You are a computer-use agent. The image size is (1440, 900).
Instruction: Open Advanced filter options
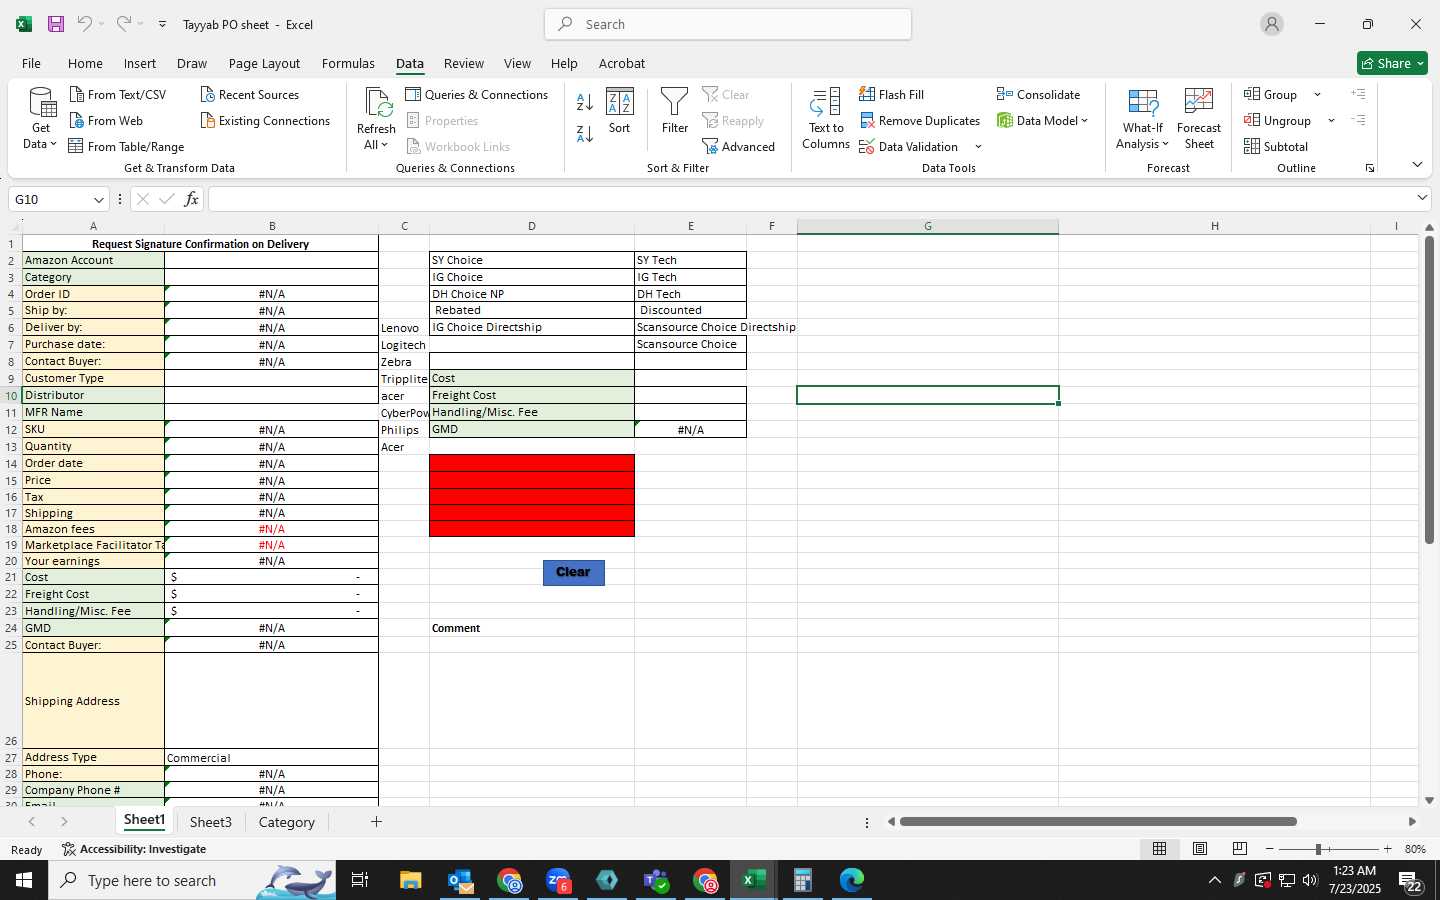coord(739,146)
